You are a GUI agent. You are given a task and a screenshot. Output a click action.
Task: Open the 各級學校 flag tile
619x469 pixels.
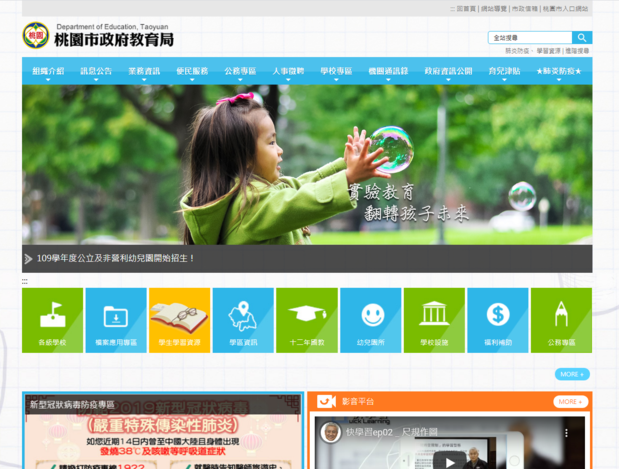[53, 320]
